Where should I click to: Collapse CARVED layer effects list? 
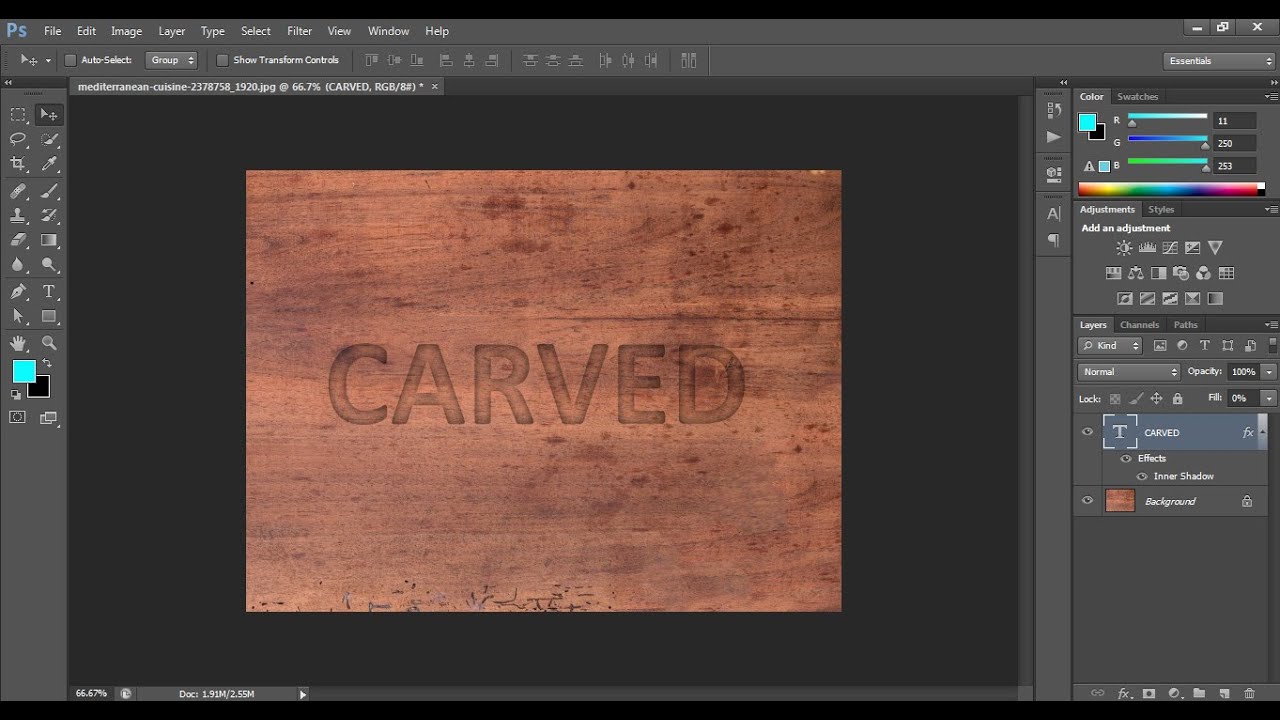point(1262,430)
